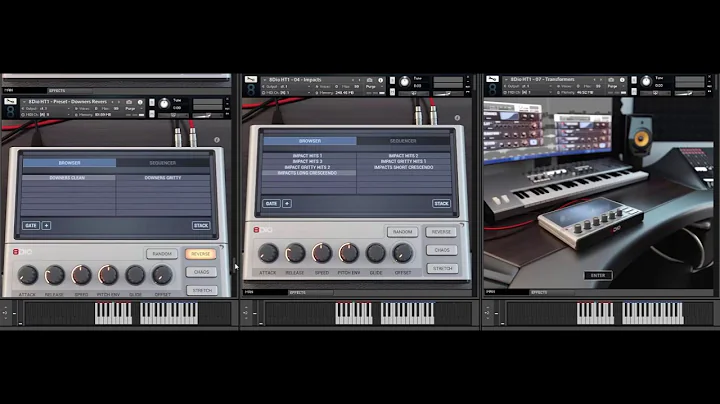Go to next preset arrow in Downers header

click(x=119, y=102)
